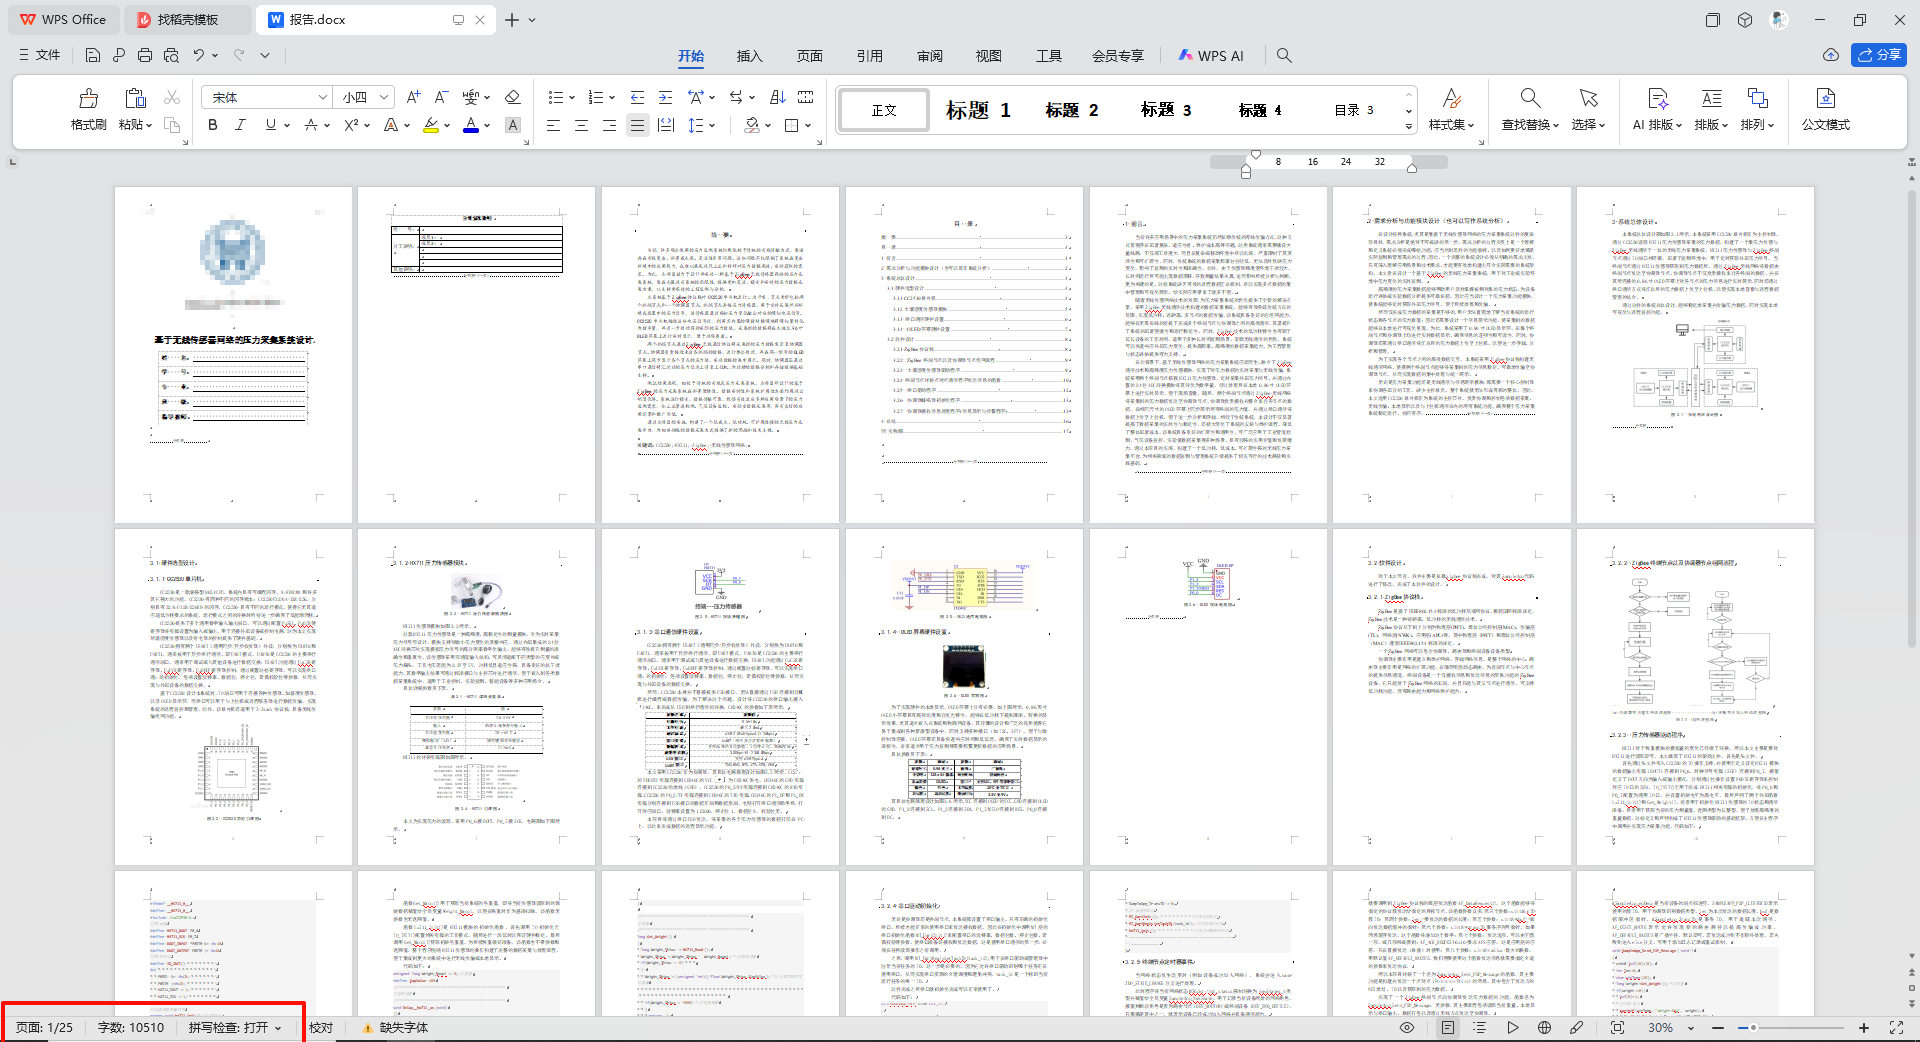The width and height of the screenshot is (1920, 1042).
Task: Toggle Italic formatting
Action: [x=240, y=125]
